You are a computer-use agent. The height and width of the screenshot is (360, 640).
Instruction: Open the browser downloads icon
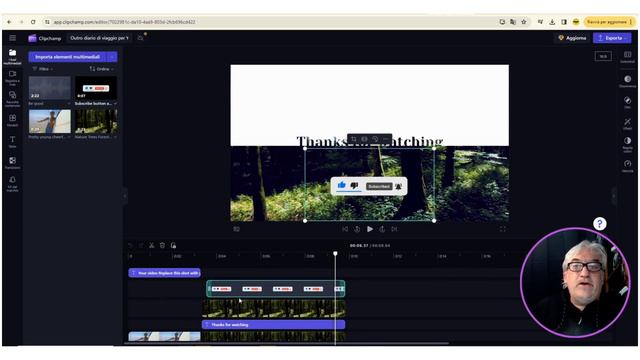tap(552, 22)
